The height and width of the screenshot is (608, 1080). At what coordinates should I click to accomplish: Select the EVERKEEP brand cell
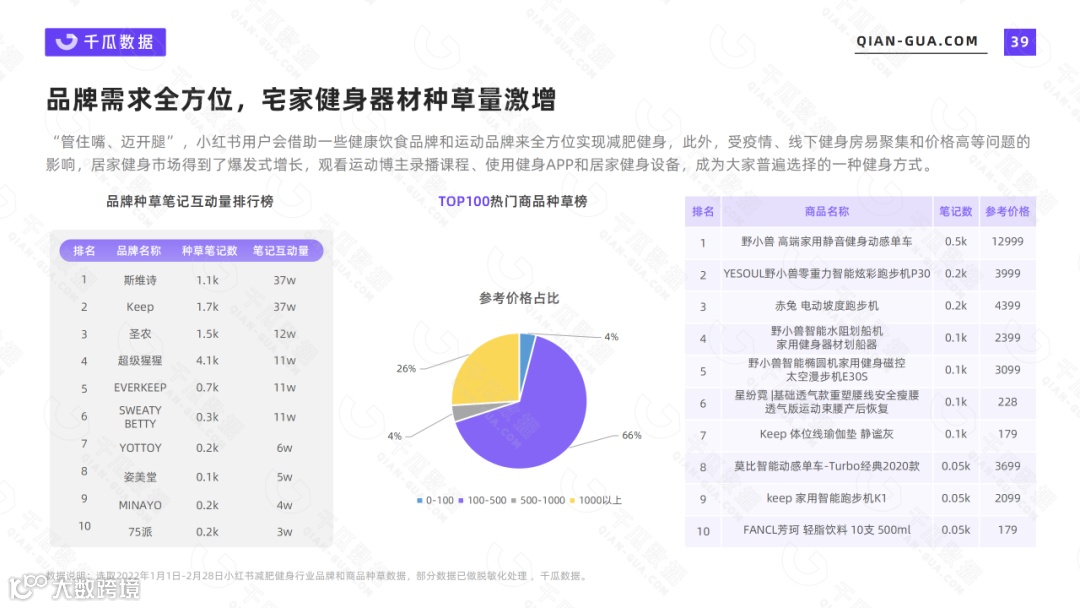point(140,388)
